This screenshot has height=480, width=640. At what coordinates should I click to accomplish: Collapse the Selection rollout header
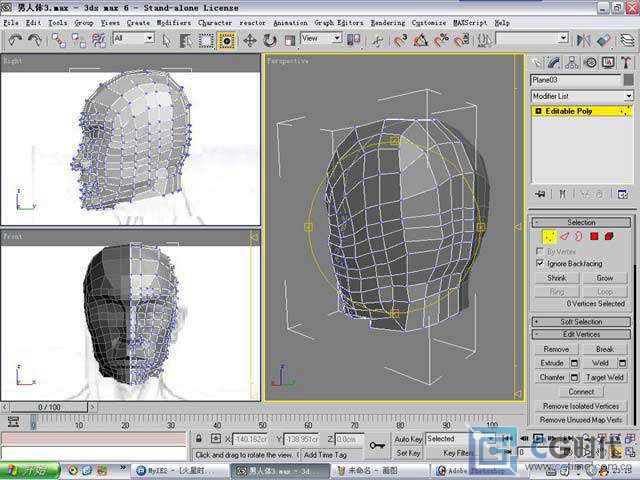[x=581, y=222]
